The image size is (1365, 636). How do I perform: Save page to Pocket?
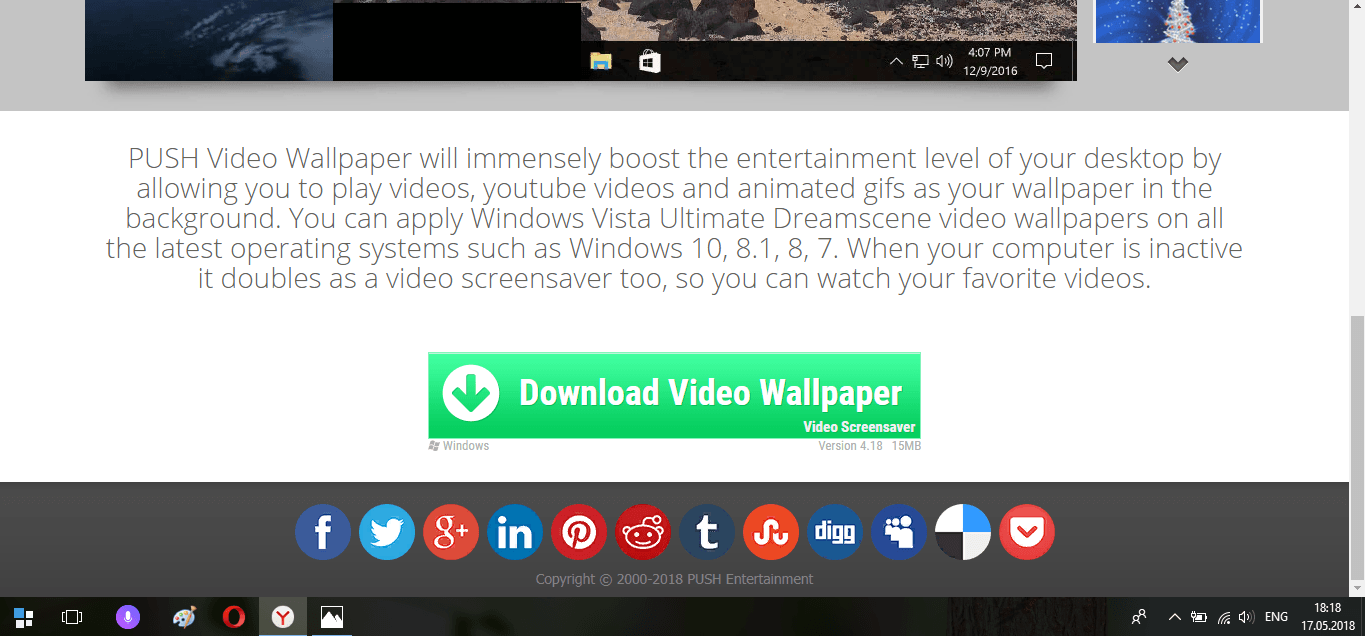1027,532
